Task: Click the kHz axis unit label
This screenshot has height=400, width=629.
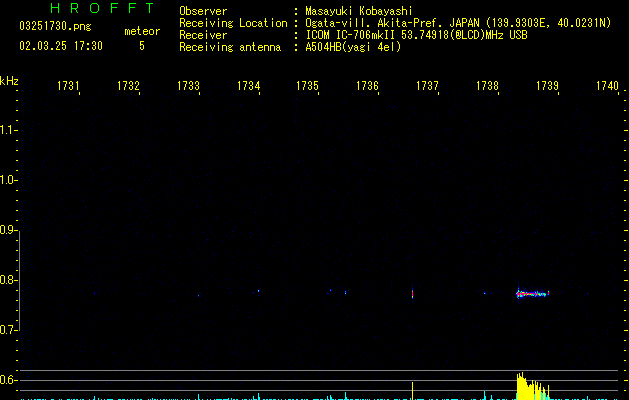Action: (x=9, y=81)
